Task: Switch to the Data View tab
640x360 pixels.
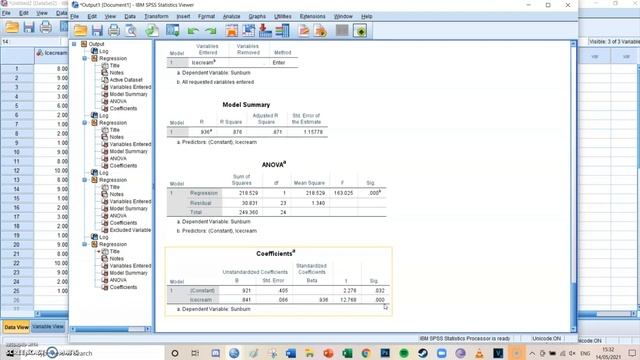Action: (x=17, y=327)
